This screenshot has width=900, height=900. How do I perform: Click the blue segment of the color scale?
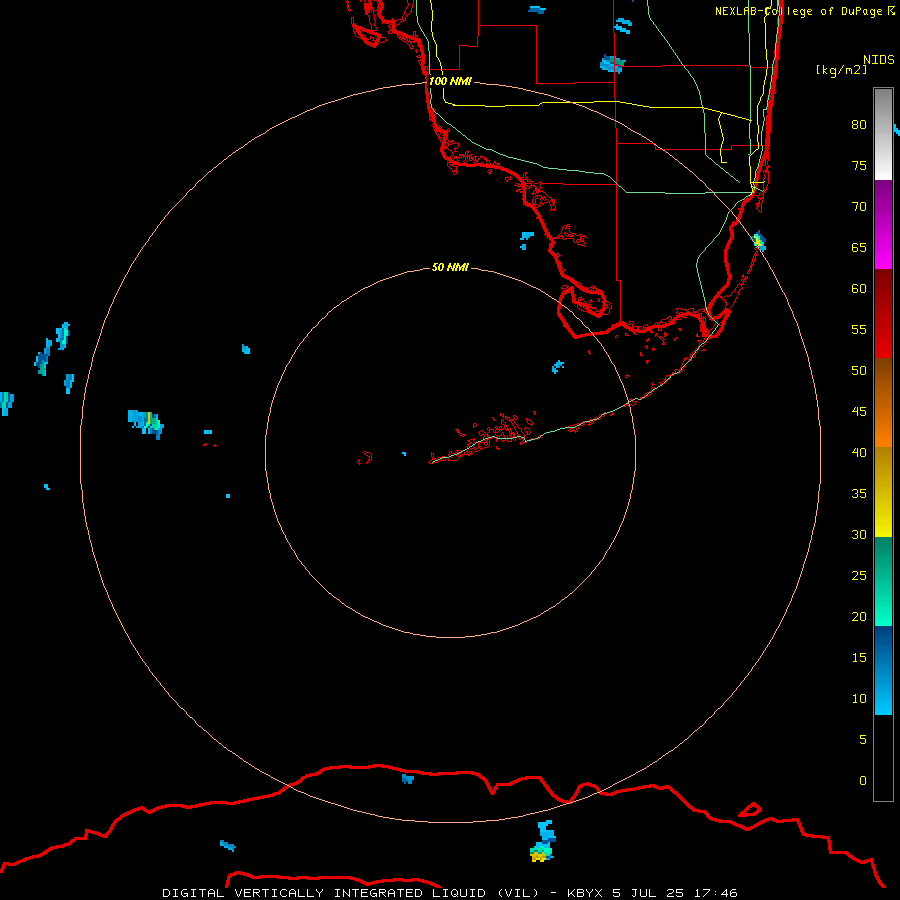(x=883, y=670)
